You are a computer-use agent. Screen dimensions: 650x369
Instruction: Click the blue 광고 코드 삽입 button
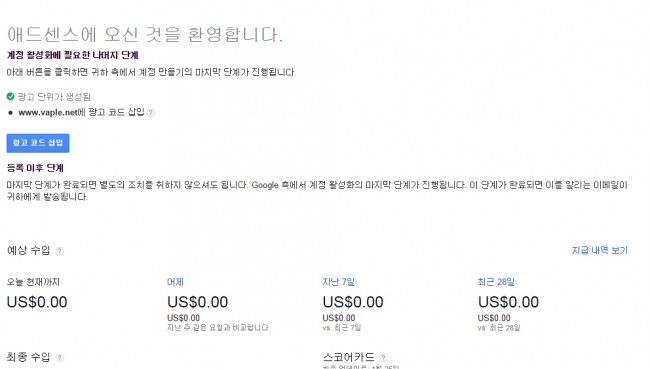pyautogui.click(x=38, y=143)
